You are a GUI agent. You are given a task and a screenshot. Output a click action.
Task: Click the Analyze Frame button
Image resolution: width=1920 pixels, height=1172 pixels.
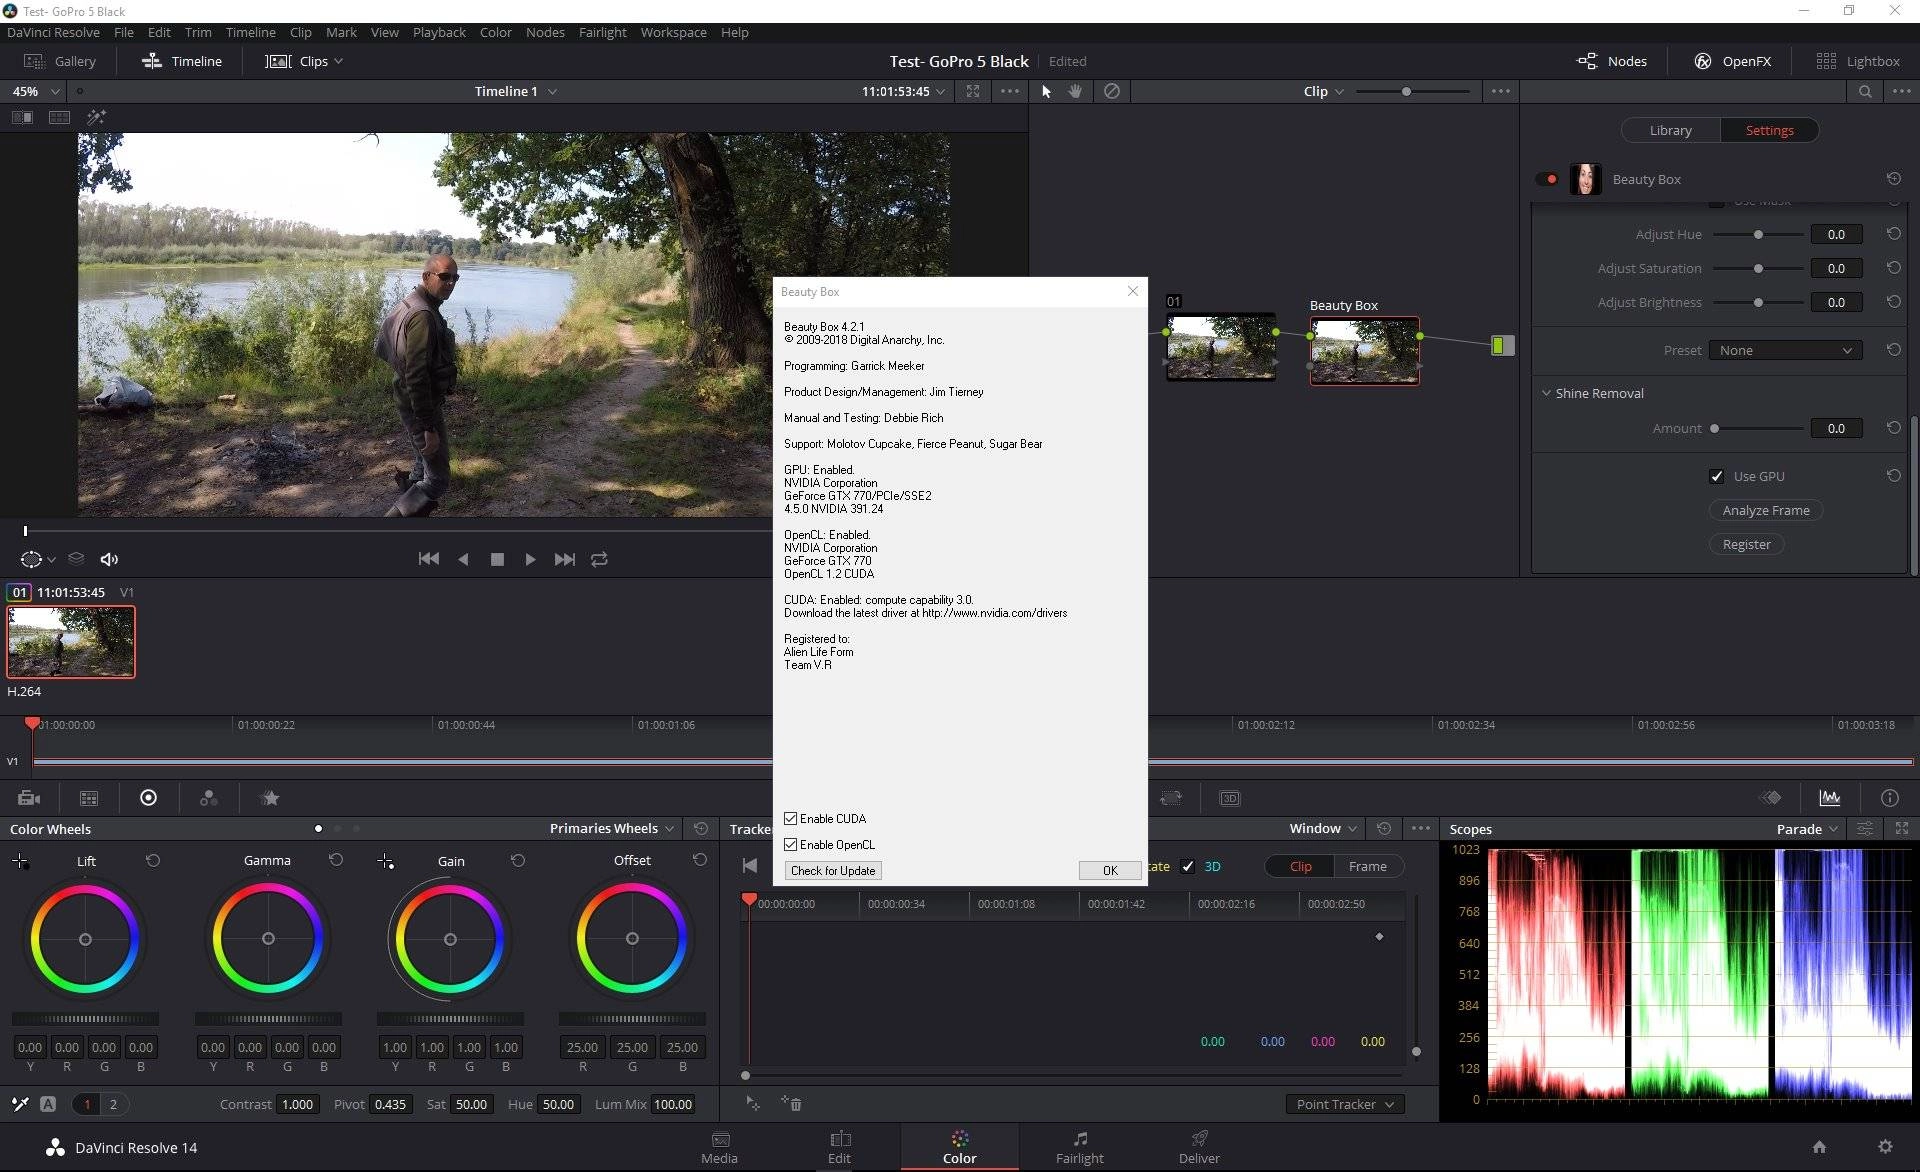[x=1766, y=510]
